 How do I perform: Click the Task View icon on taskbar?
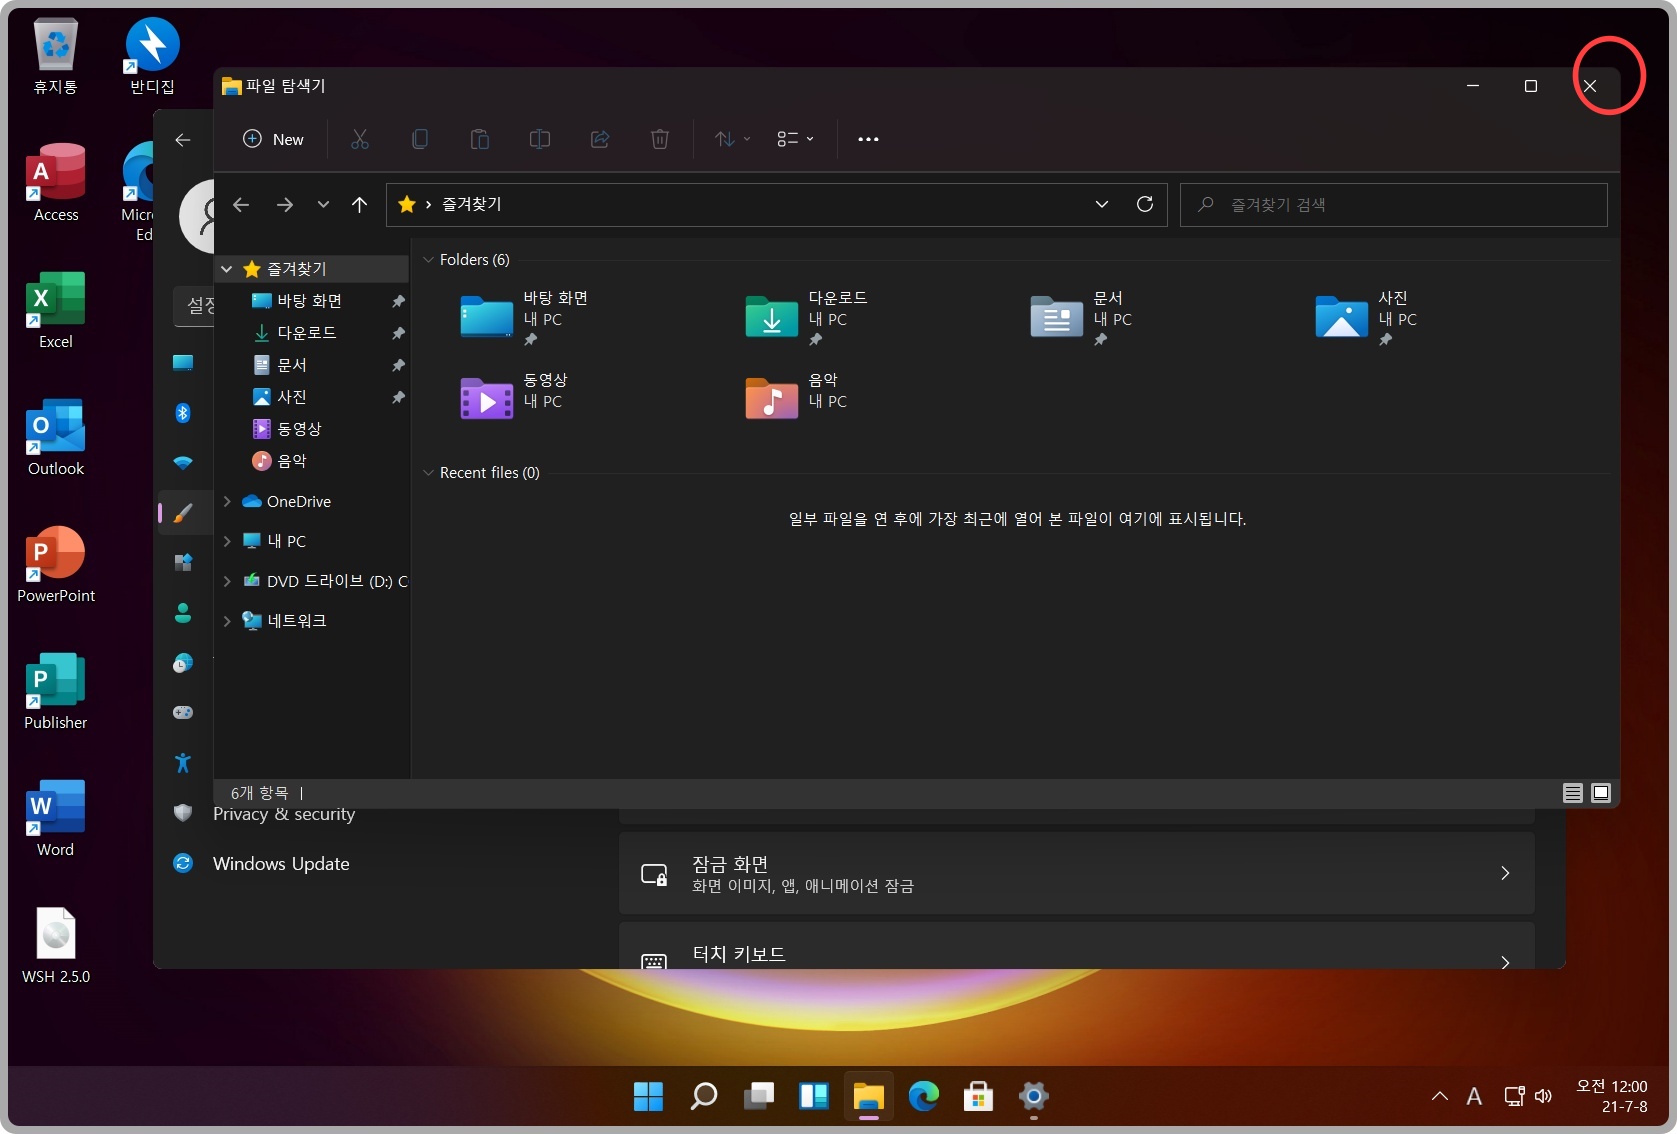pos(759,1096)
